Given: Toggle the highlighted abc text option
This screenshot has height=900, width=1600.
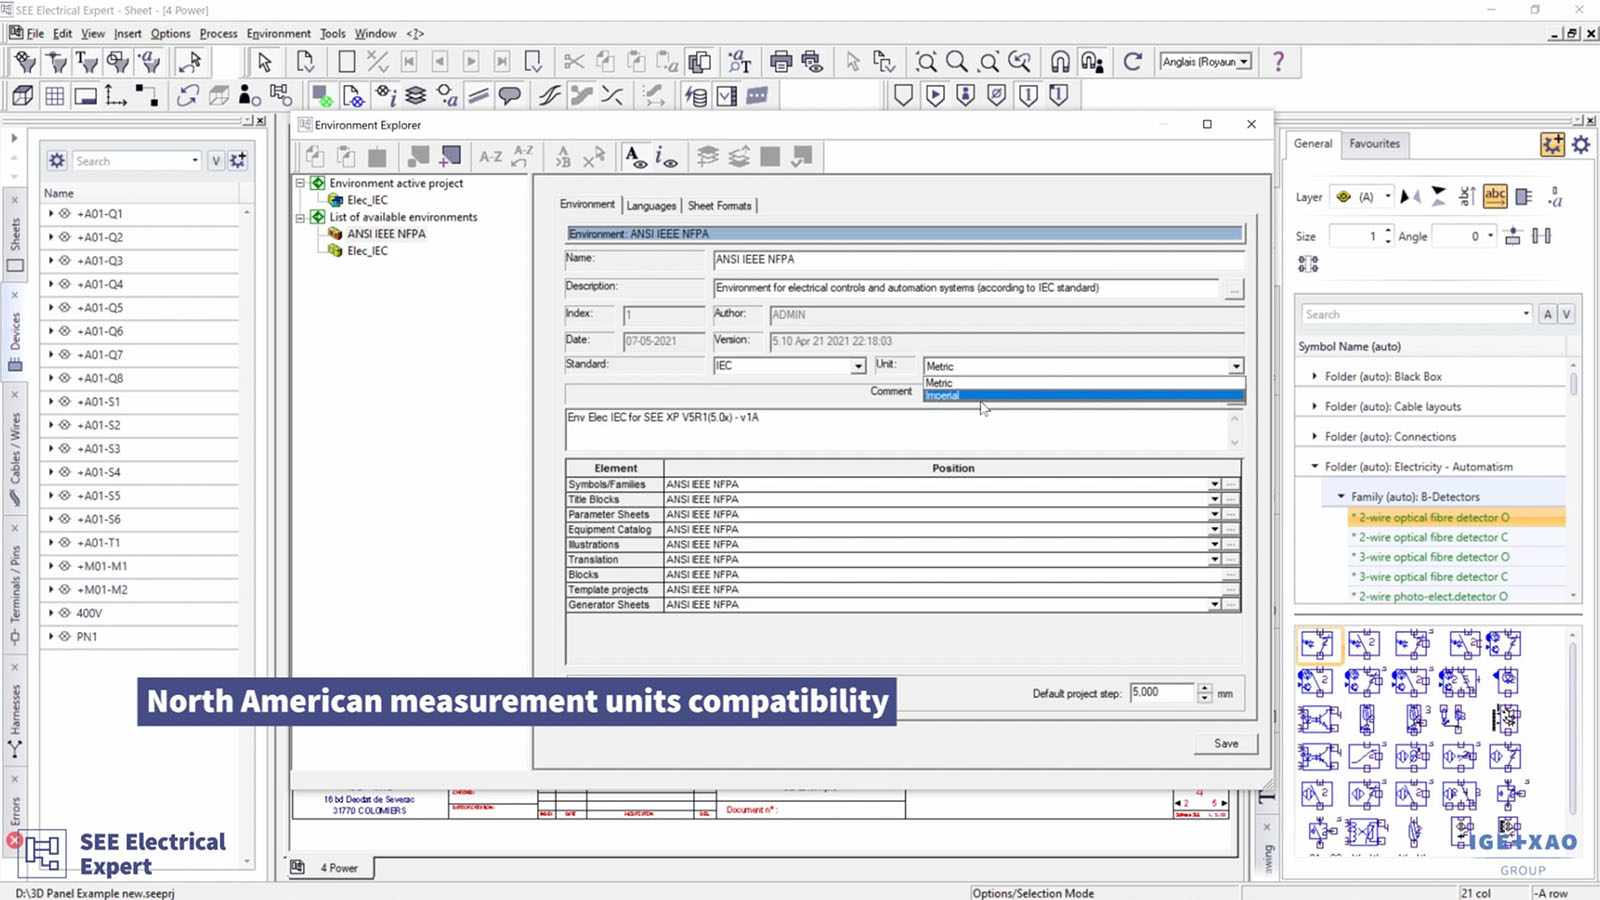Looking at the screenshot, I should click(1495, 196).
